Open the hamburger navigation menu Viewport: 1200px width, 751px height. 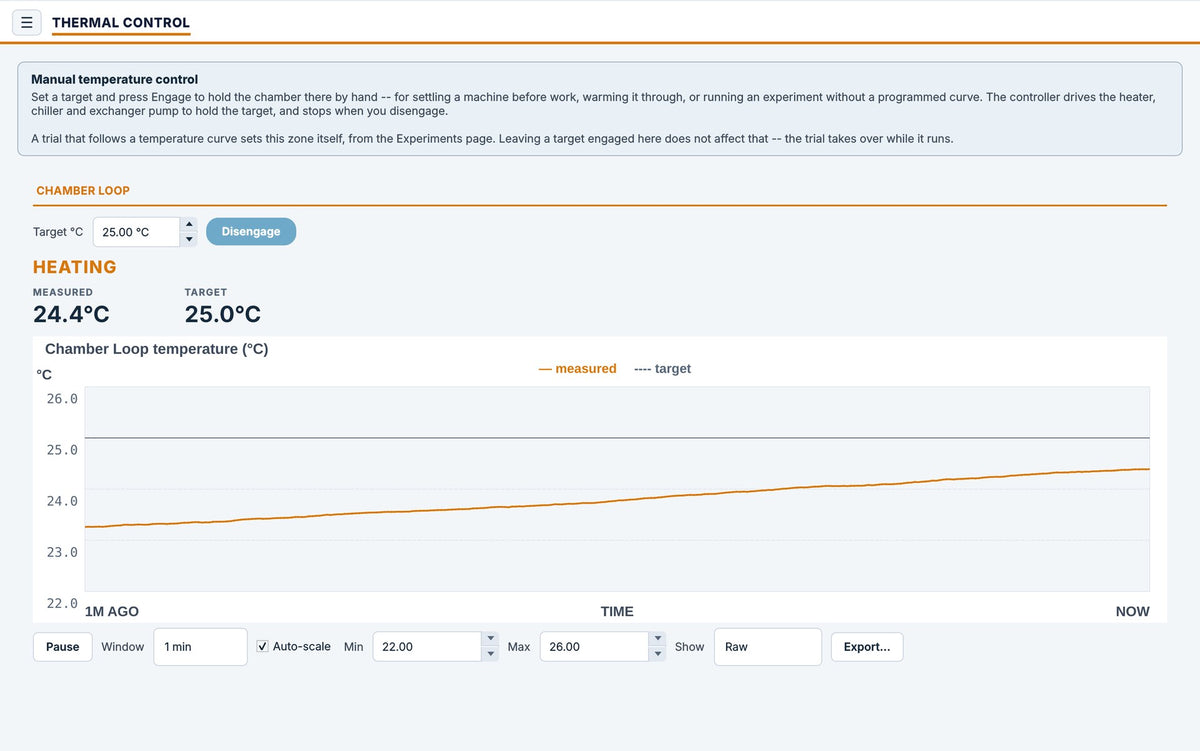click(27, 22)
